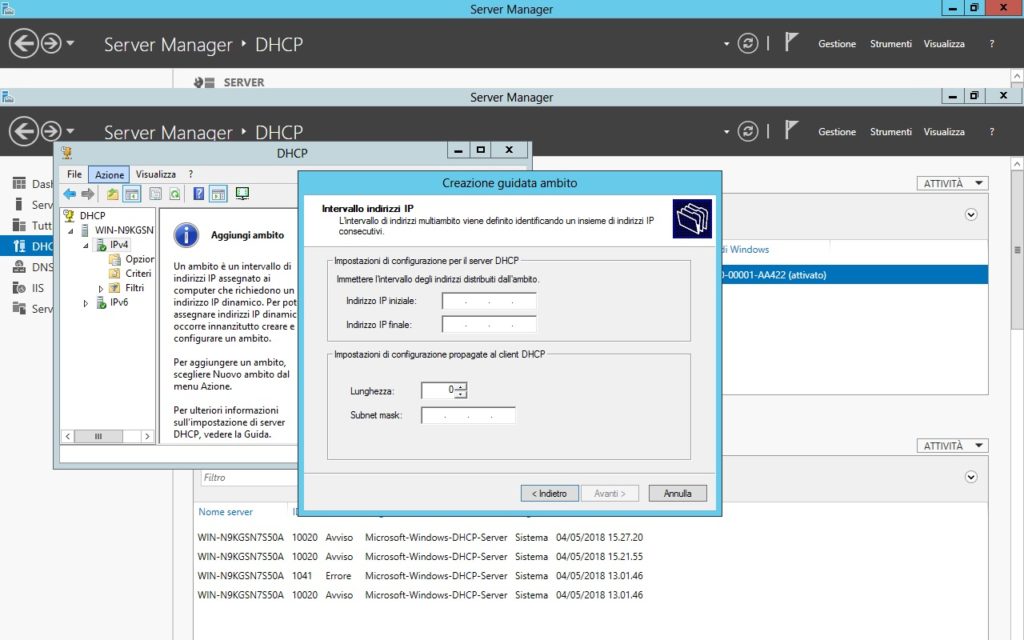The height and width of the screenshot is (640, 1024).
Task: Open the ? help menu in DHCP console
Action: click(x=191, y=174)
